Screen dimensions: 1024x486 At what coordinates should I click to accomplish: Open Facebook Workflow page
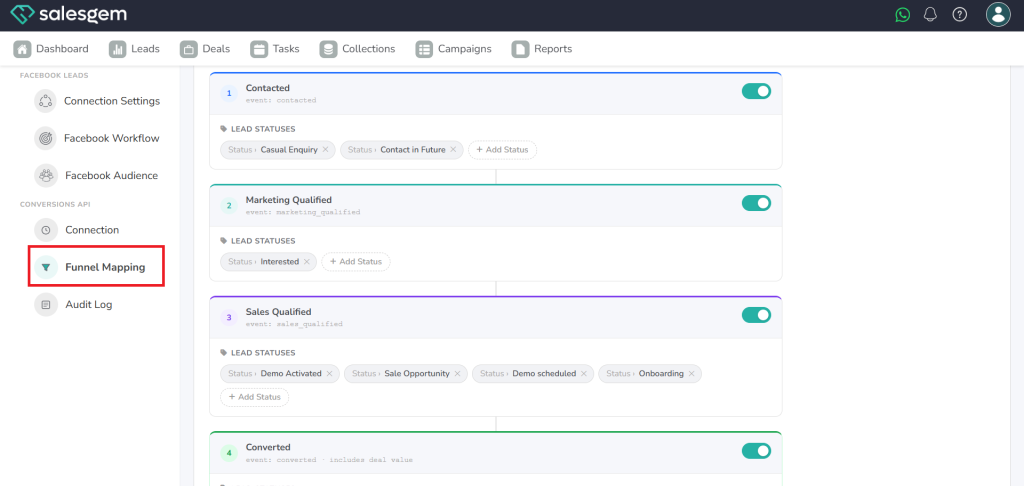coord(112,138)
